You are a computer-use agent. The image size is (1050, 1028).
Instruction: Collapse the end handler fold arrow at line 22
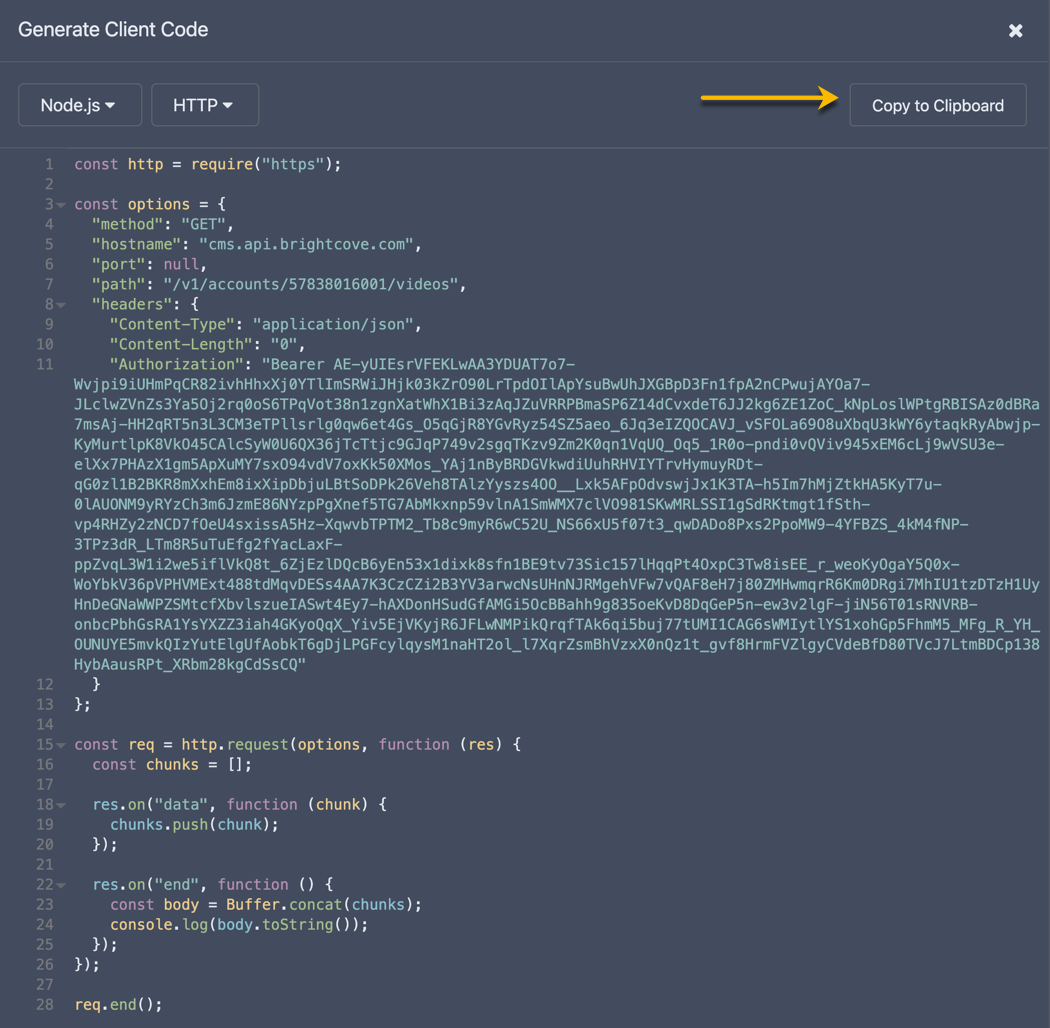coord(62,885)
